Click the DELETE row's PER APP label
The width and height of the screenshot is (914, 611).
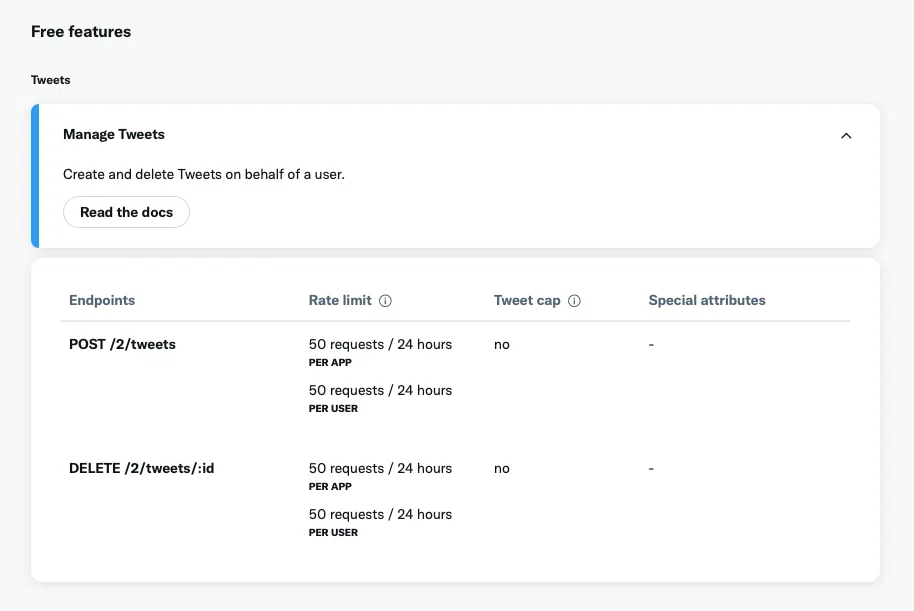(x=330, y=487)
